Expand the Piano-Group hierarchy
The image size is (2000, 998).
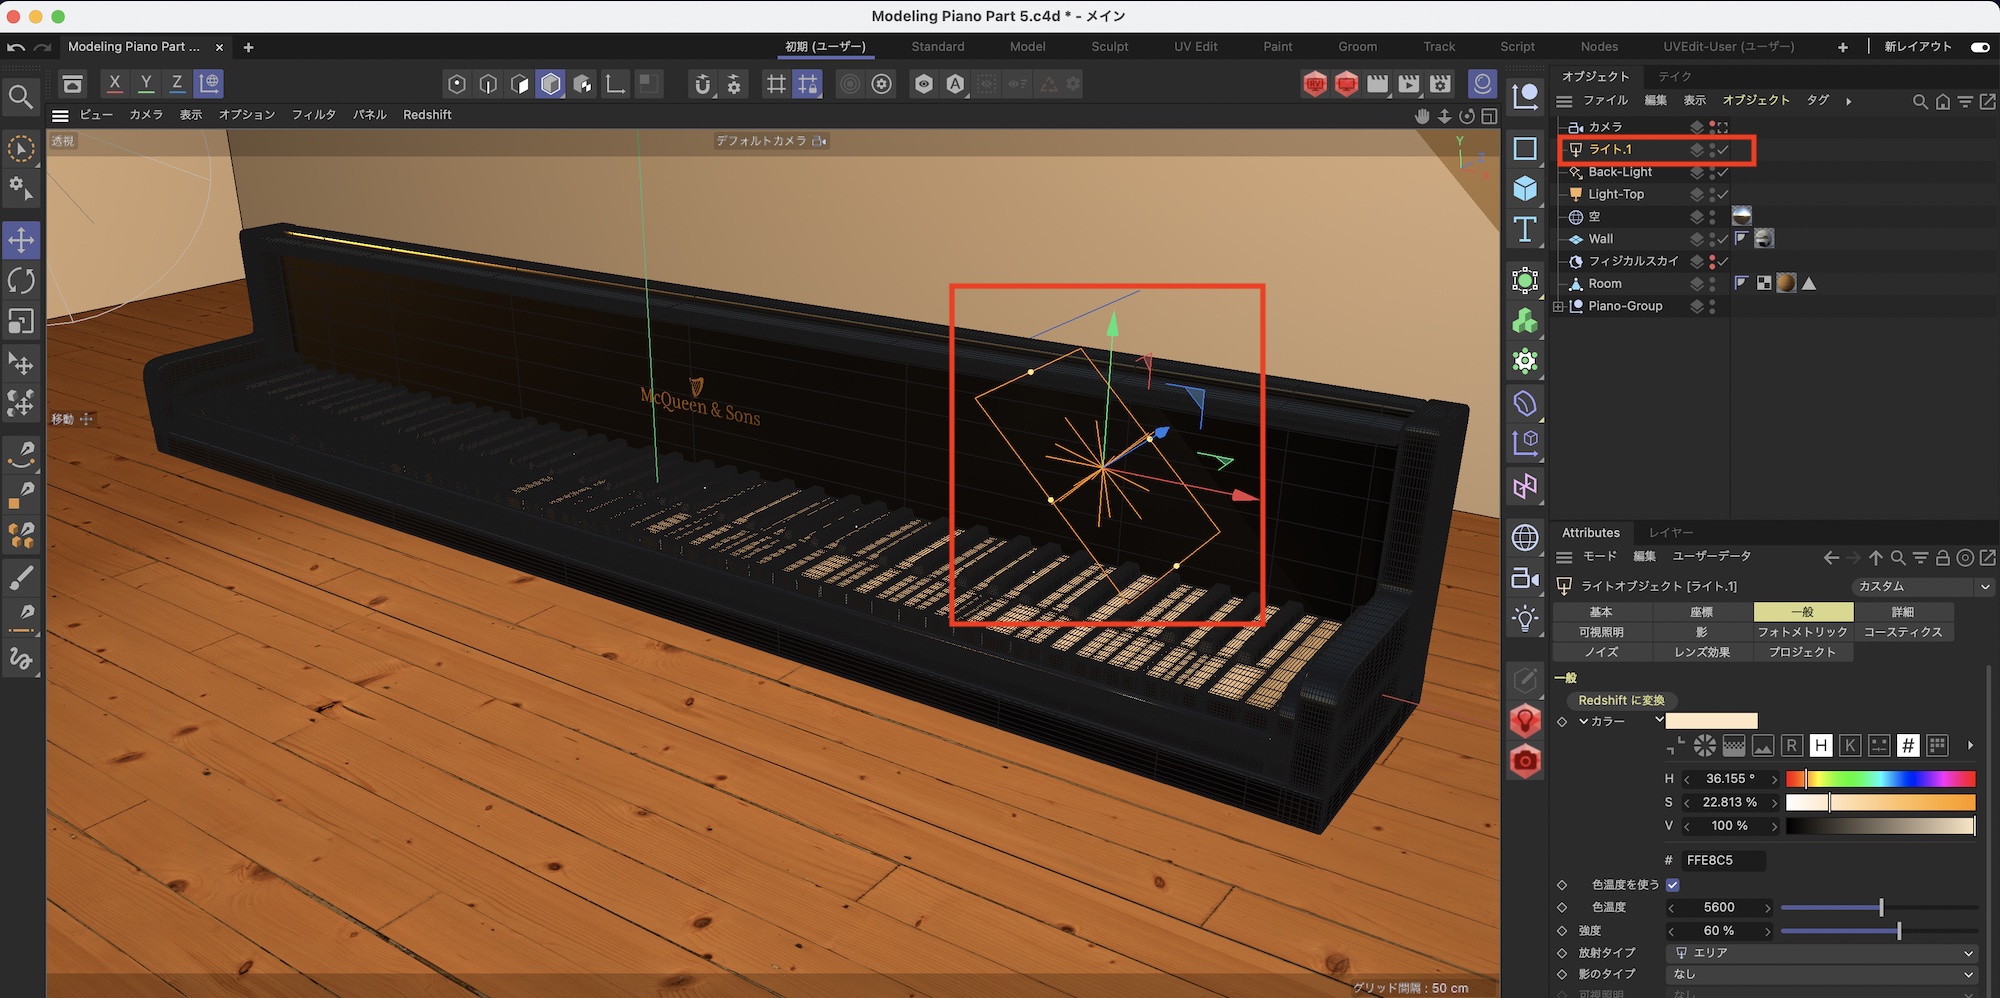(x=1558, y=307)
